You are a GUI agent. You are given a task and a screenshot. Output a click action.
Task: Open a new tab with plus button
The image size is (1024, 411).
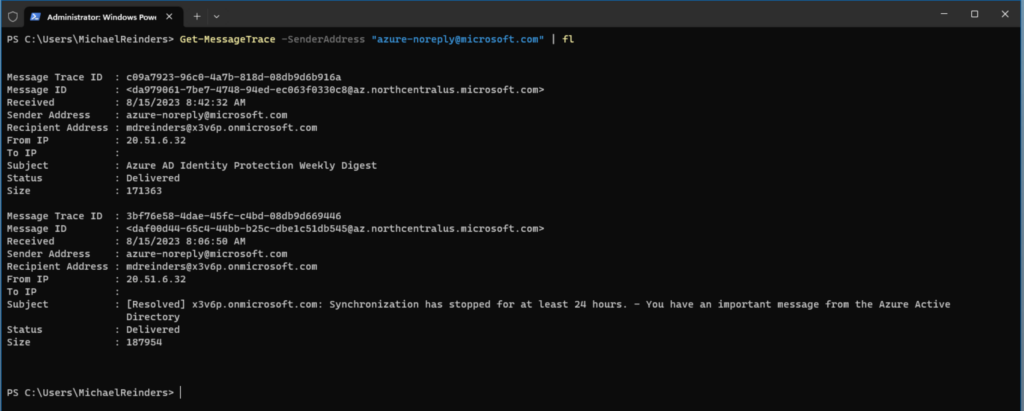(x=197, y=16)
